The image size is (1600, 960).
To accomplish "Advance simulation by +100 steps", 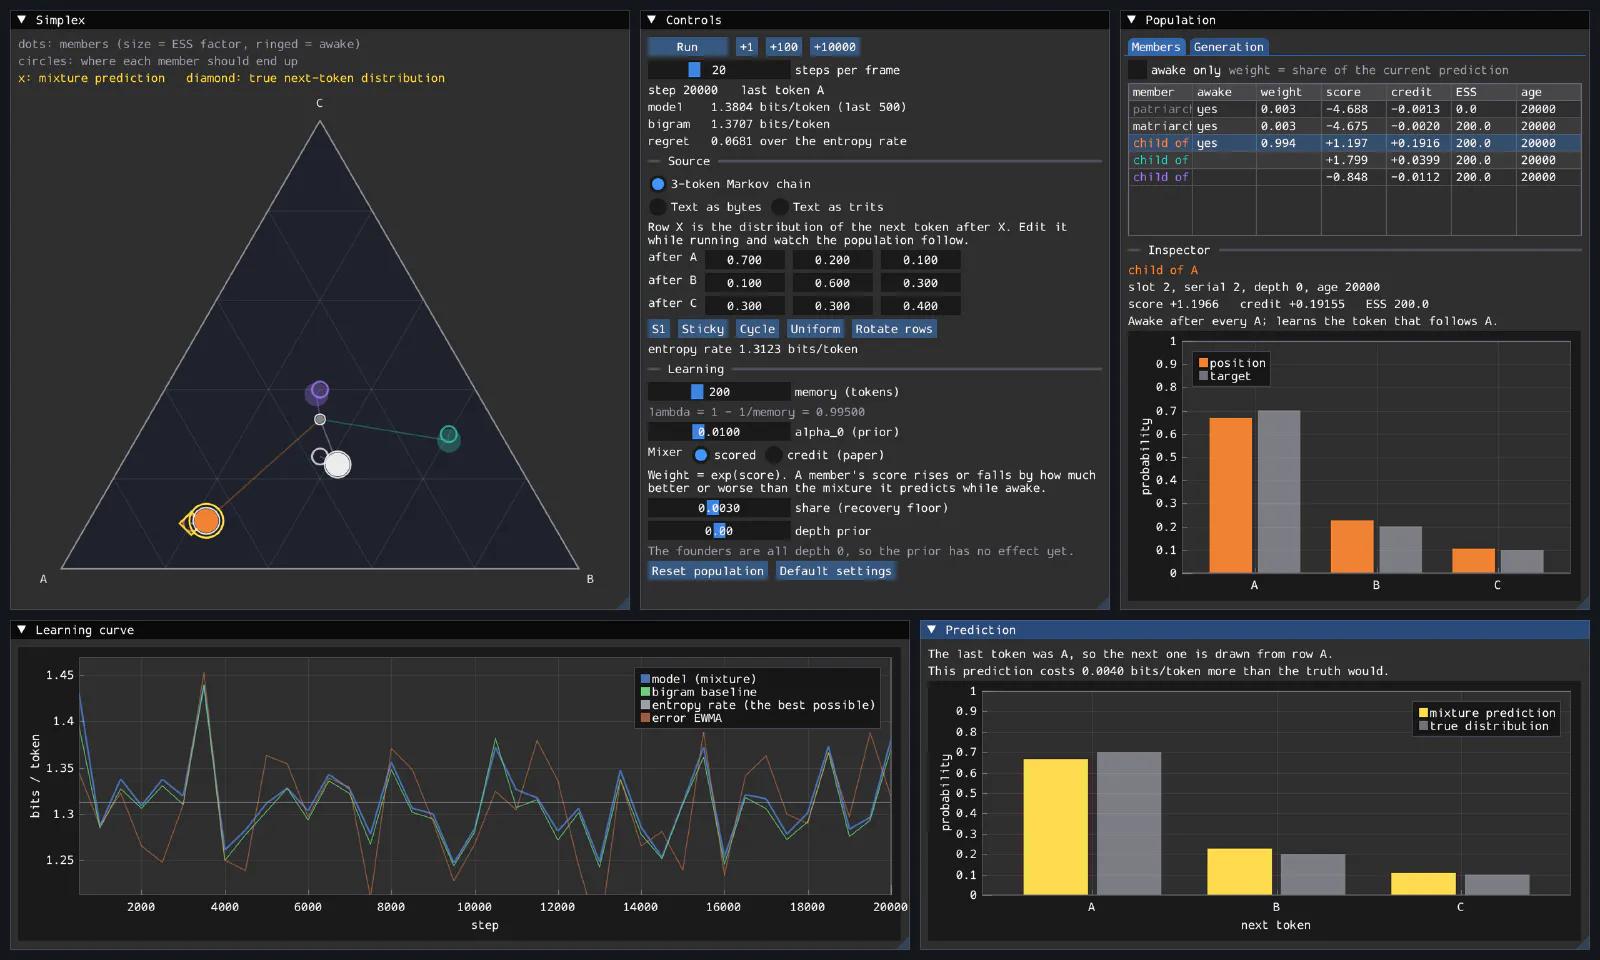I will click(784, 47).
